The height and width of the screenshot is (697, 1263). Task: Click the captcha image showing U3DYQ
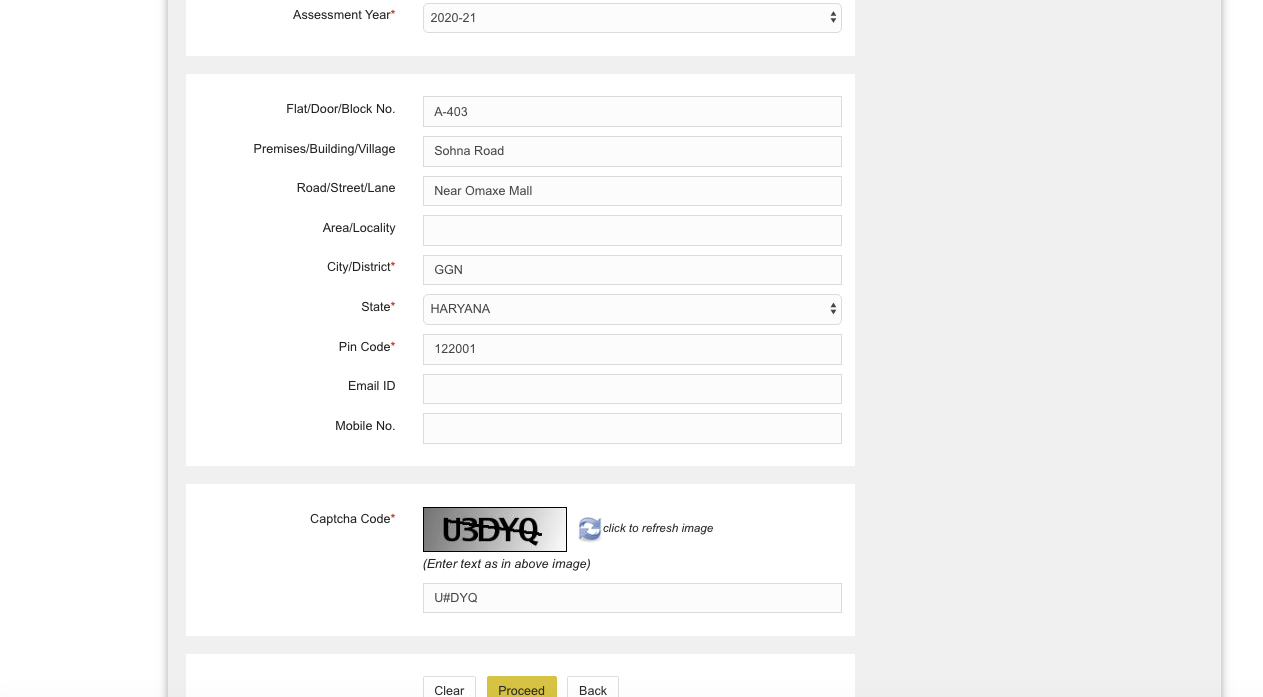(494, 528)
